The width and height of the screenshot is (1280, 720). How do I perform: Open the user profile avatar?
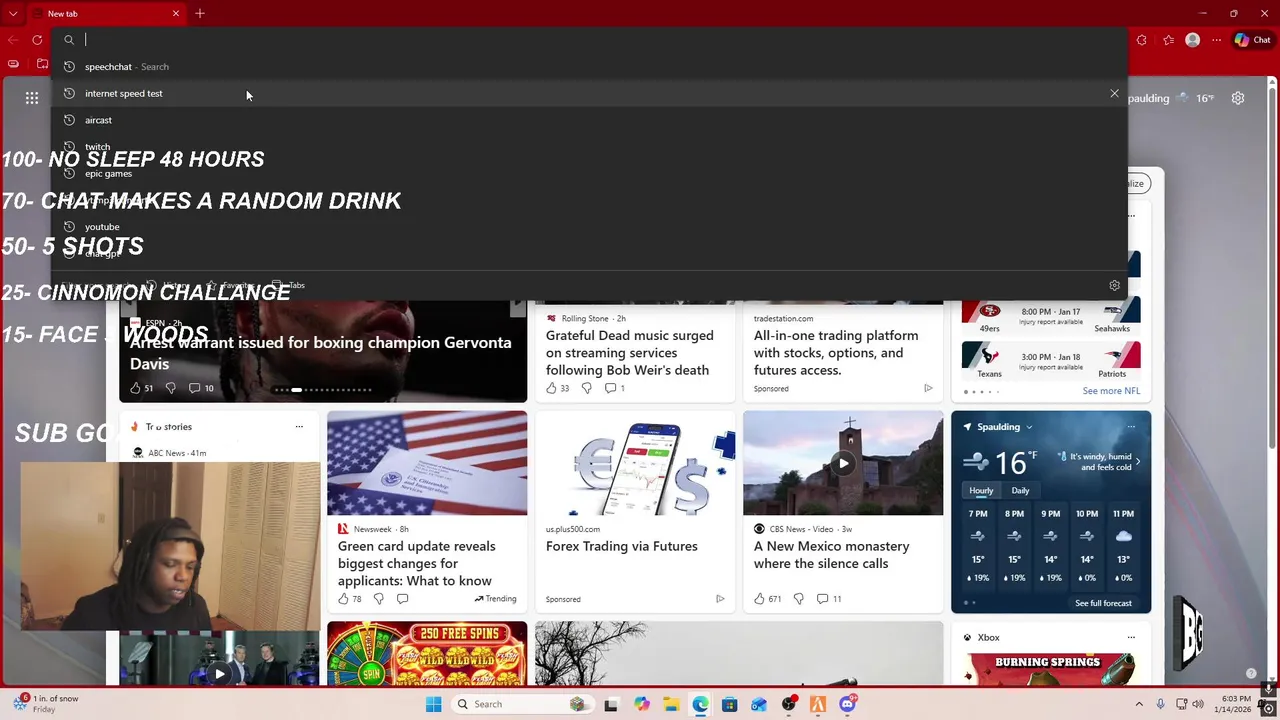pyautogui.click(x=1192, y=40)
